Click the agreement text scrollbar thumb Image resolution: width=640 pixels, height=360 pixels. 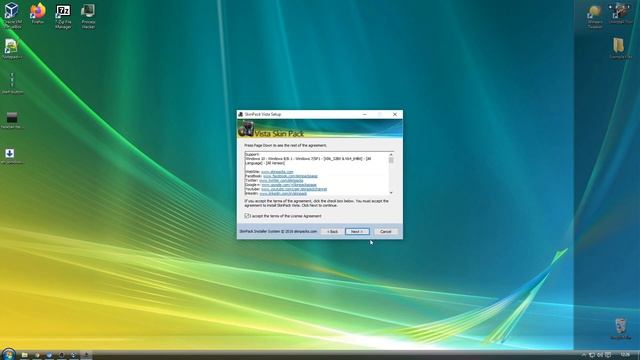(391, 160)
